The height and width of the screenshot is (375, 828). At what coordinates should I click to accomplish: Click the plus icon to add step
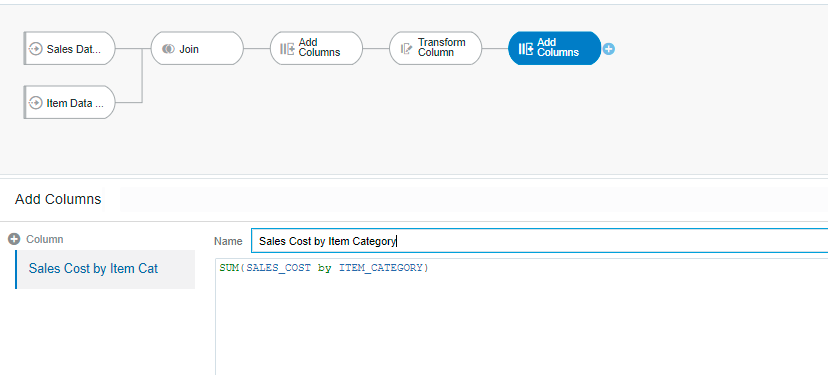click(609, 49)
